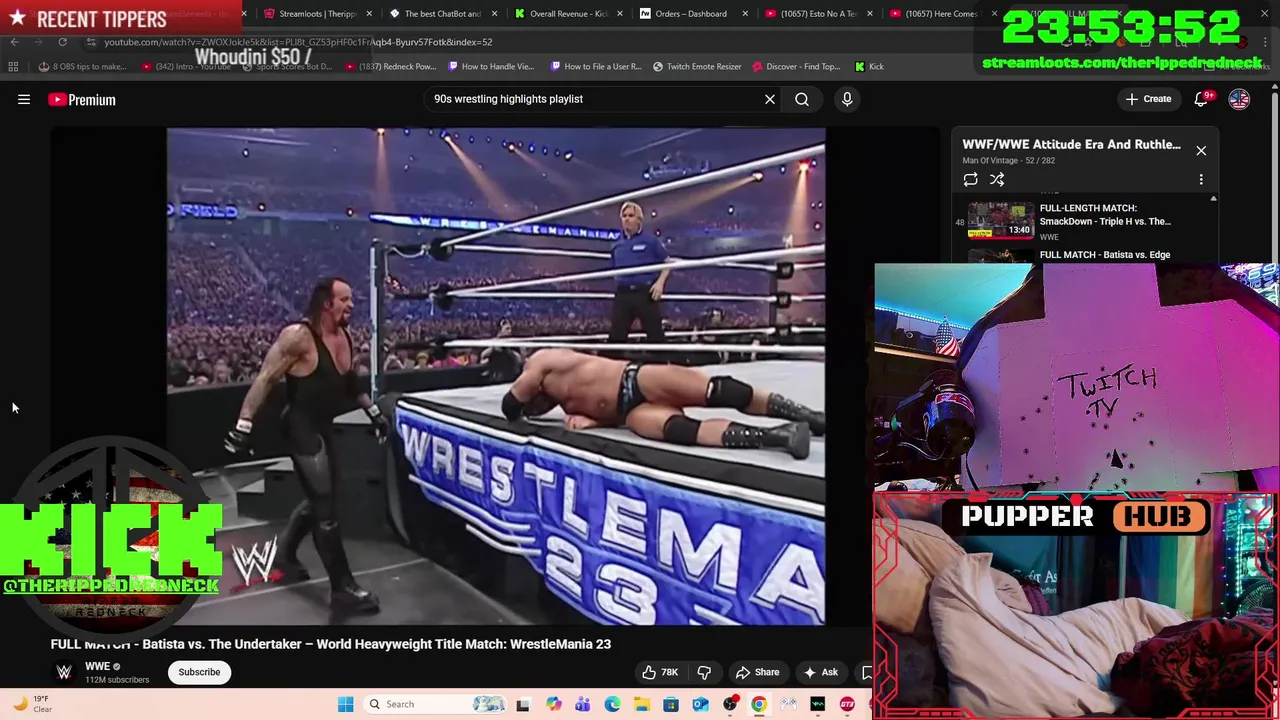Switch to the Overall Revenue Kick tab
Screen dimensions: 1280x720
coord(567,14)
